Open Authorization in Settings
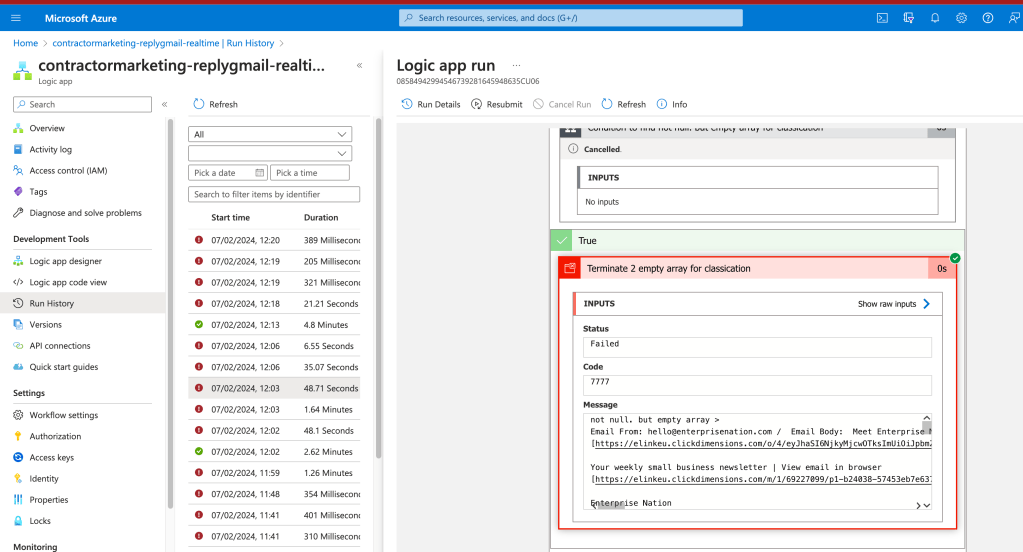 (x=55, y=437)
